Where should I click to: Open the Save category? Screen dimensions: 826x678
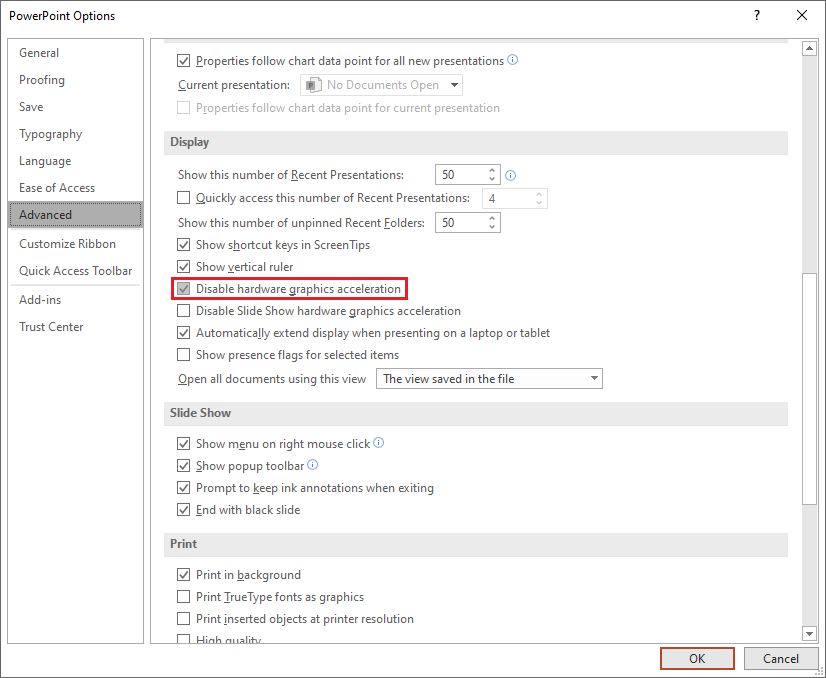point(76,107)
